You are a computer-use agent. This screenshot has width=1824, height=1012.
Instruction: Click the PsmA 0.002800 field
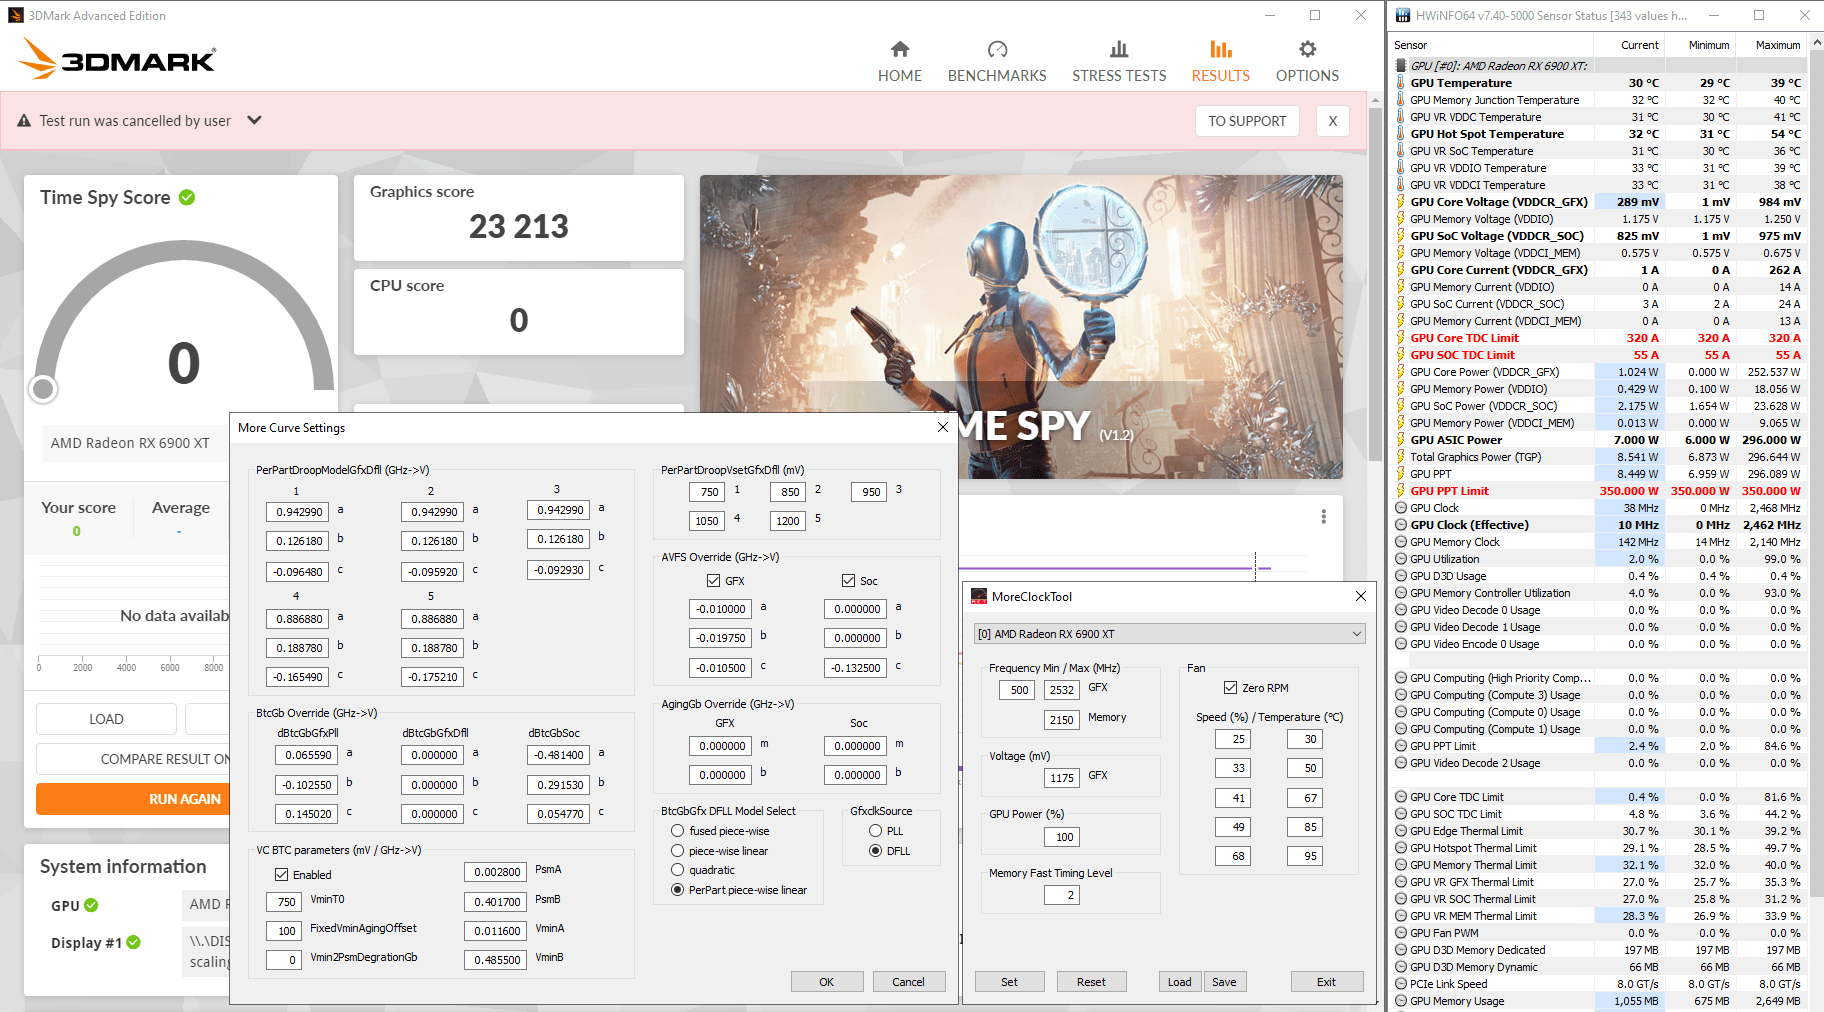[497, 872]
